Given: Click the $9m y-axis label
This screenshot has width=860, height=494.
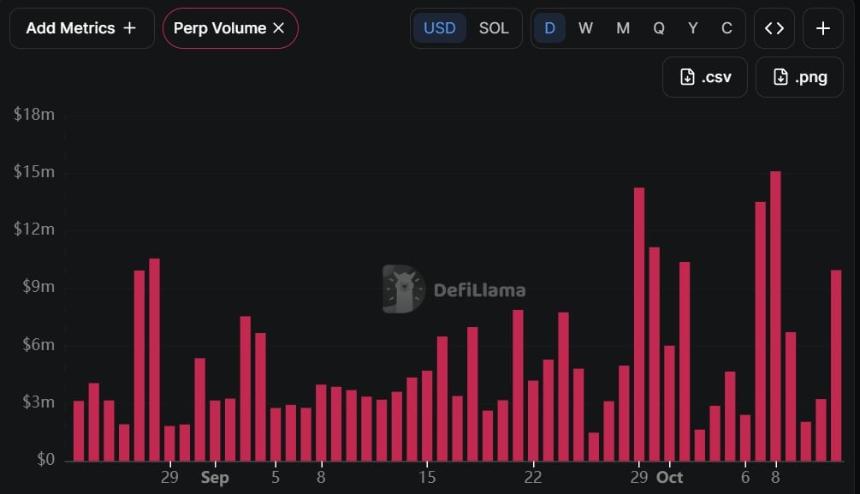Looking at the screenshot, I should [38, 287].
